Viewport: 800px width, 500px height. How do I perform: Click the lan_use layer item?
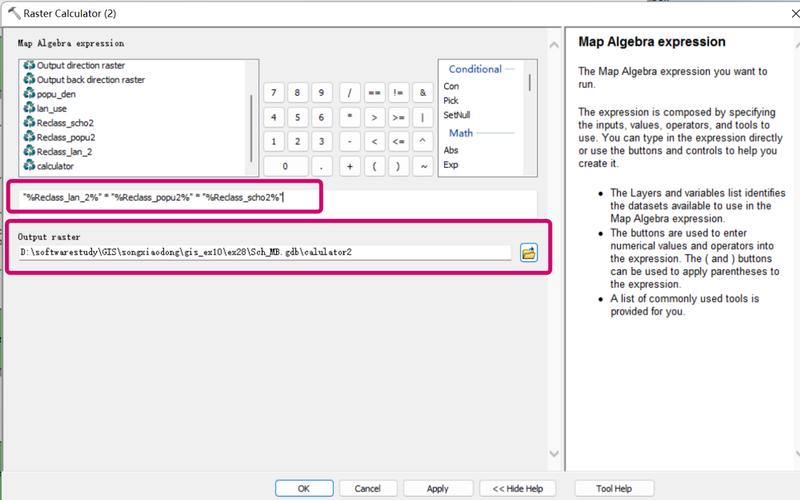click(x=52, y=108)
